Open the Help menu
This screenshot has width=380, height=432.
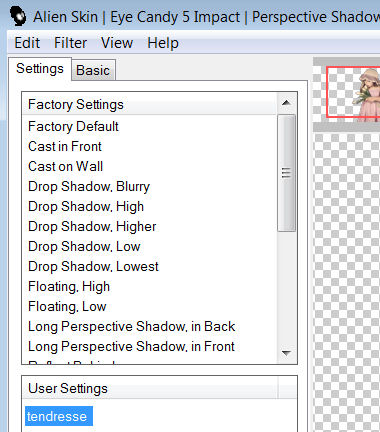(x=163, y=43)
